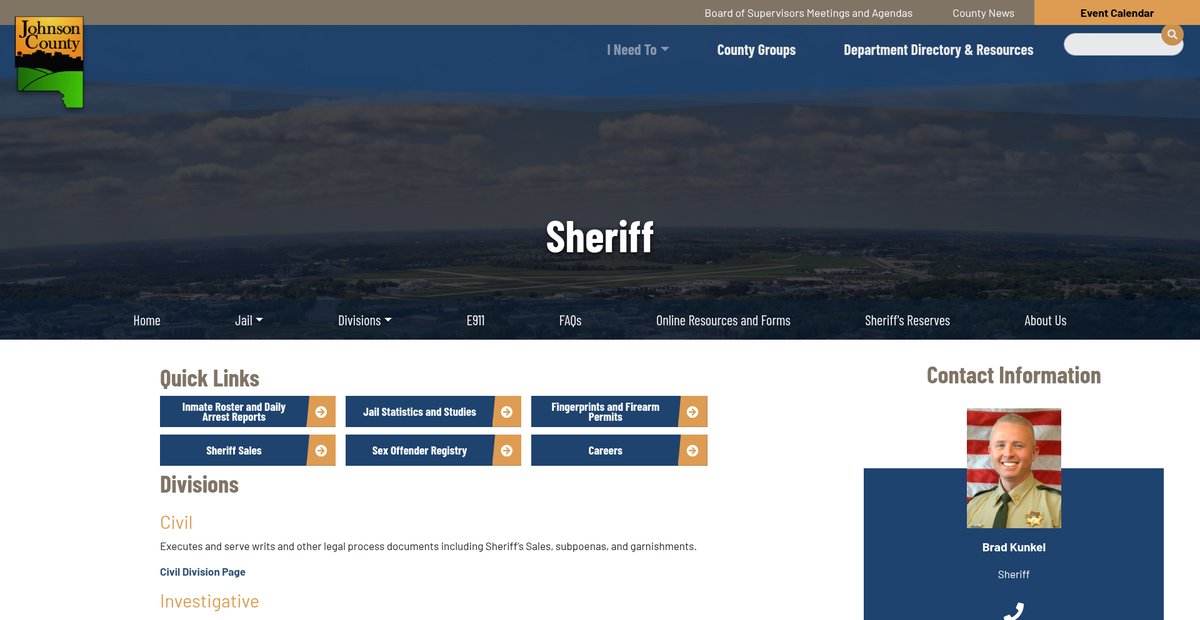Click the phone icon under Brad Kunkel
This screenshot has width=1200, height=620.
1014,611
